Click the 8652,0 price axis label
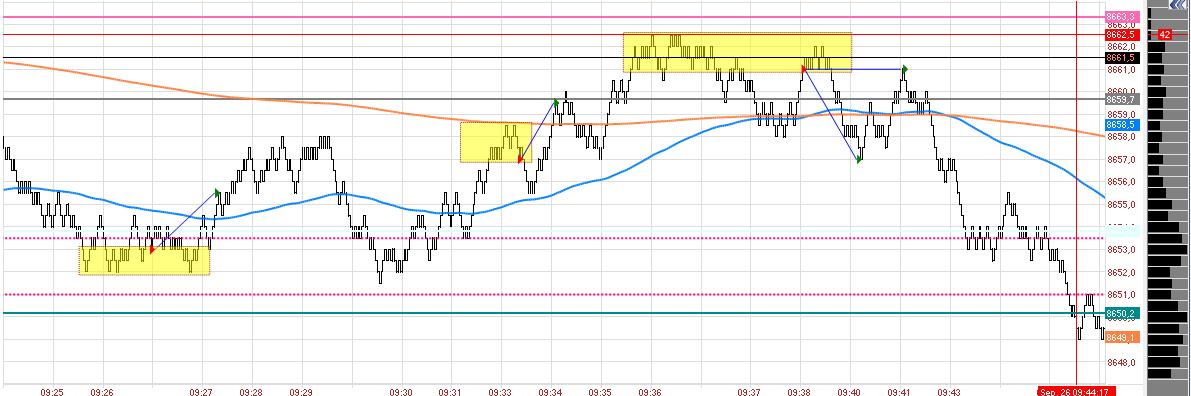 tap(1122, 272)
